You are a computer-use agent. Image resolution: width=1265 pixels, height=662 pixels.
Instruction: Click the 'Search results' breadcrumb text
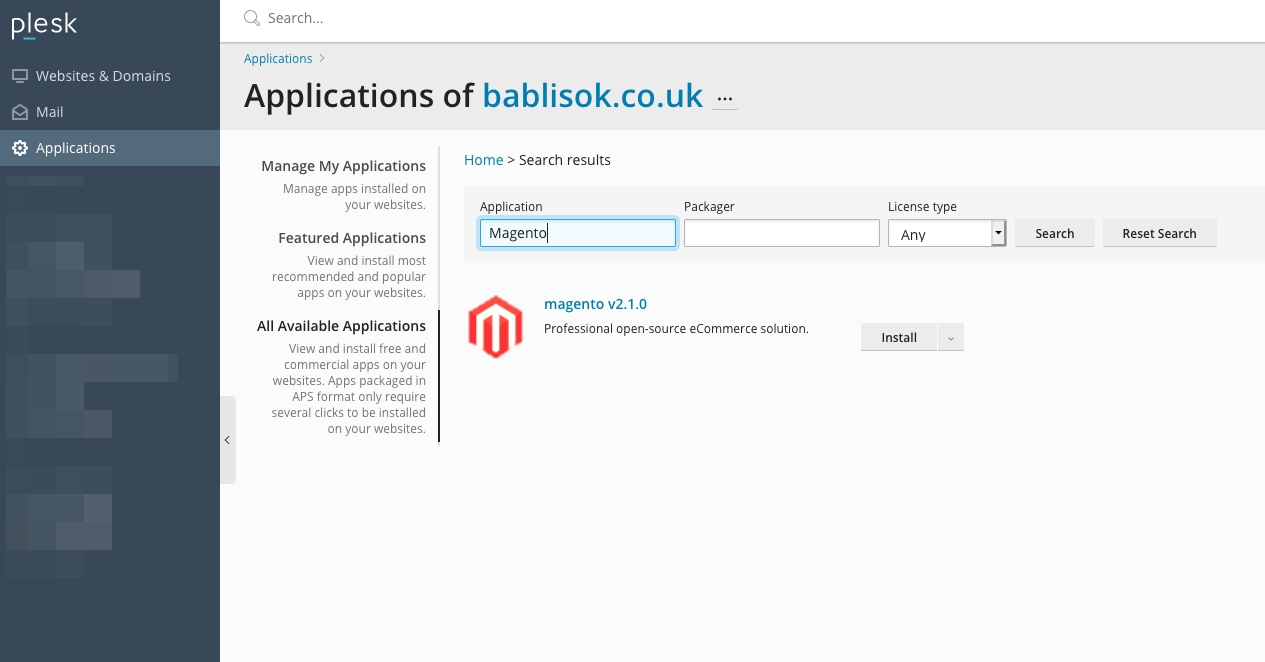coord(565,160)
